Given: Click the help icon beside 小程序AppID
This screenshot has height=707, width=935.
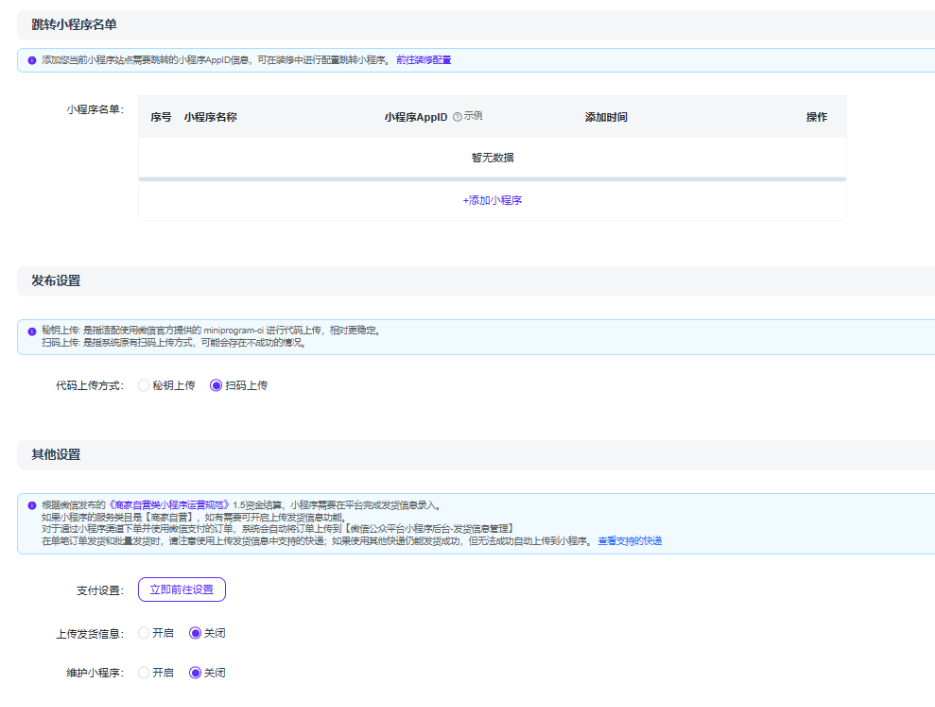Looking at the screenshot, I should (x=457, y=117).
